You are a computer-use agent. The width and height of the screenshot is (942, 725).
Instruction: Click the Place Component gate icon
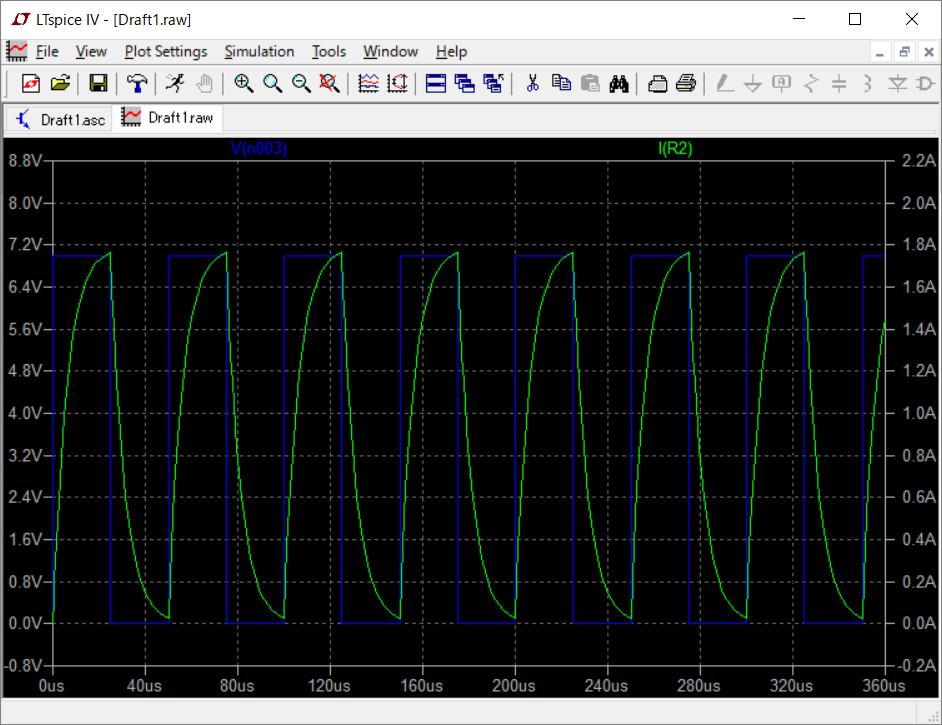(925, 83)
